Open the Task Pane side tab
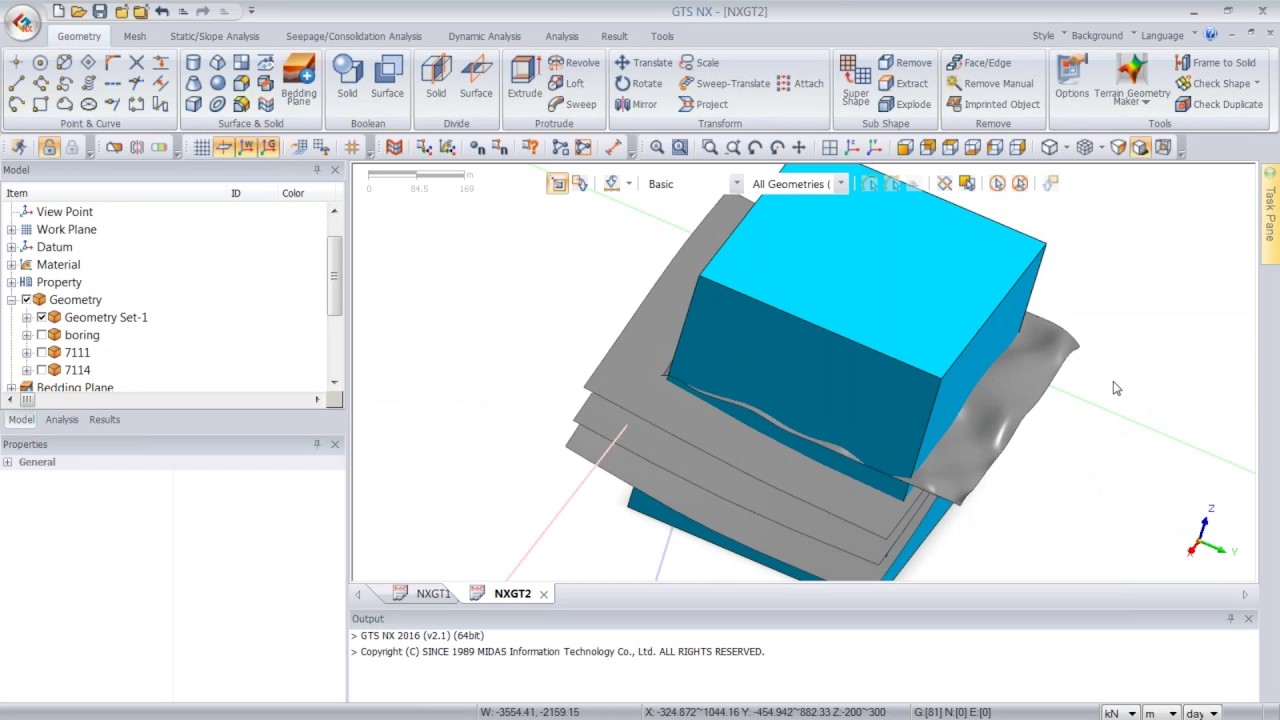 point(1270,213)
